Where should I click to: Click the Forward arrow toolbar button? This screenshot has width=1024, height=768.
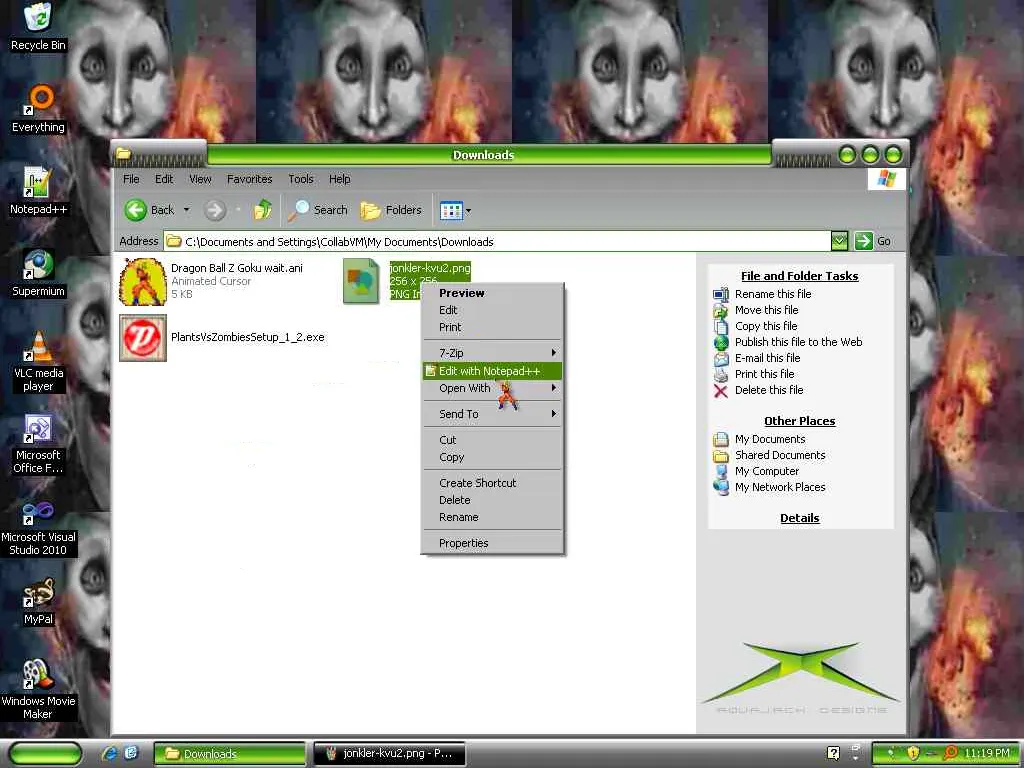[214, 210]
